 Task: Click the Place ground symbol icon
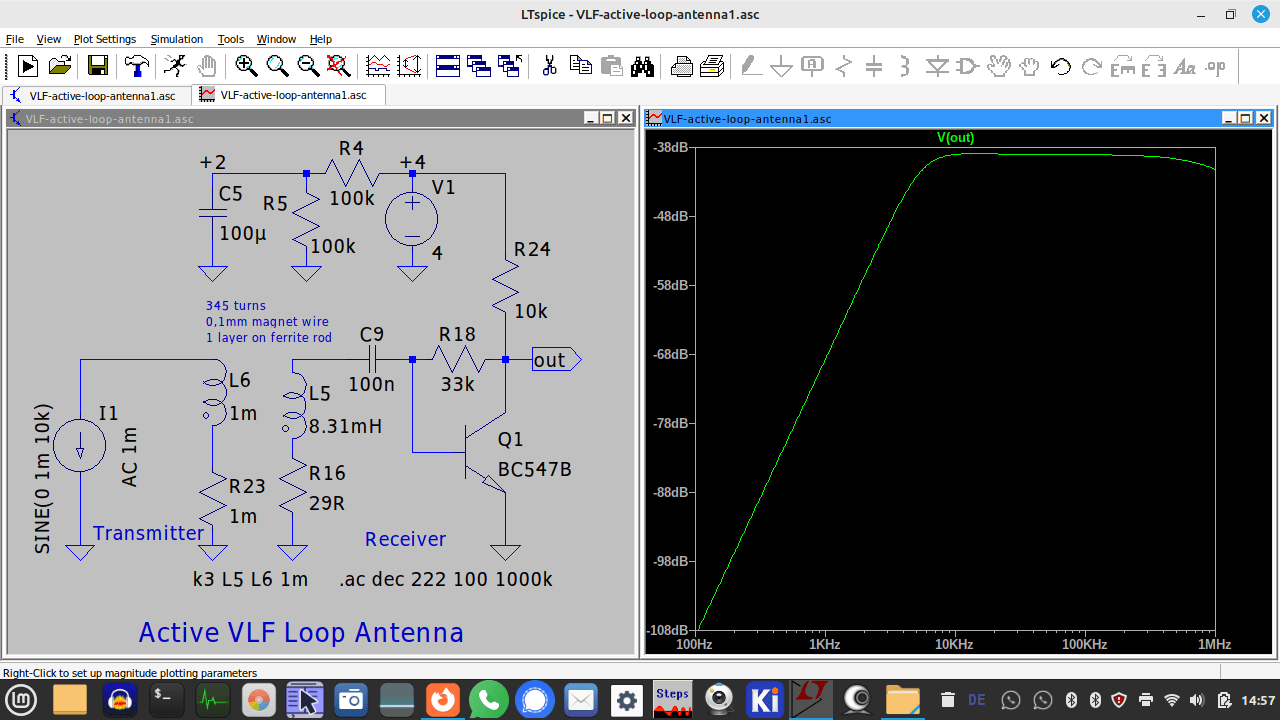[x=781, y=66]
